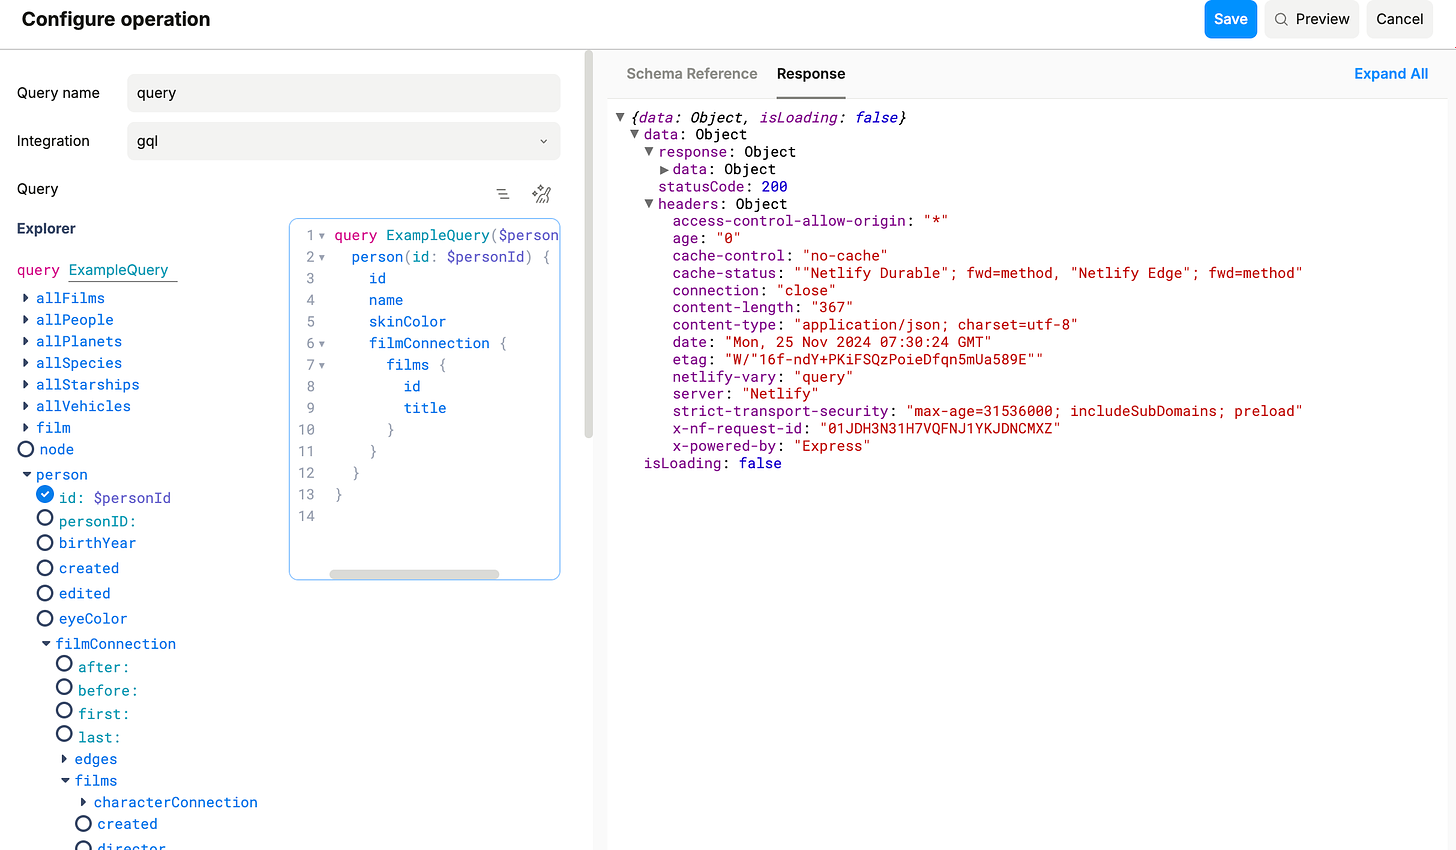Cancel the operation configuration
This screenshot has width=1456, height=850.
tap(1399, 19)
